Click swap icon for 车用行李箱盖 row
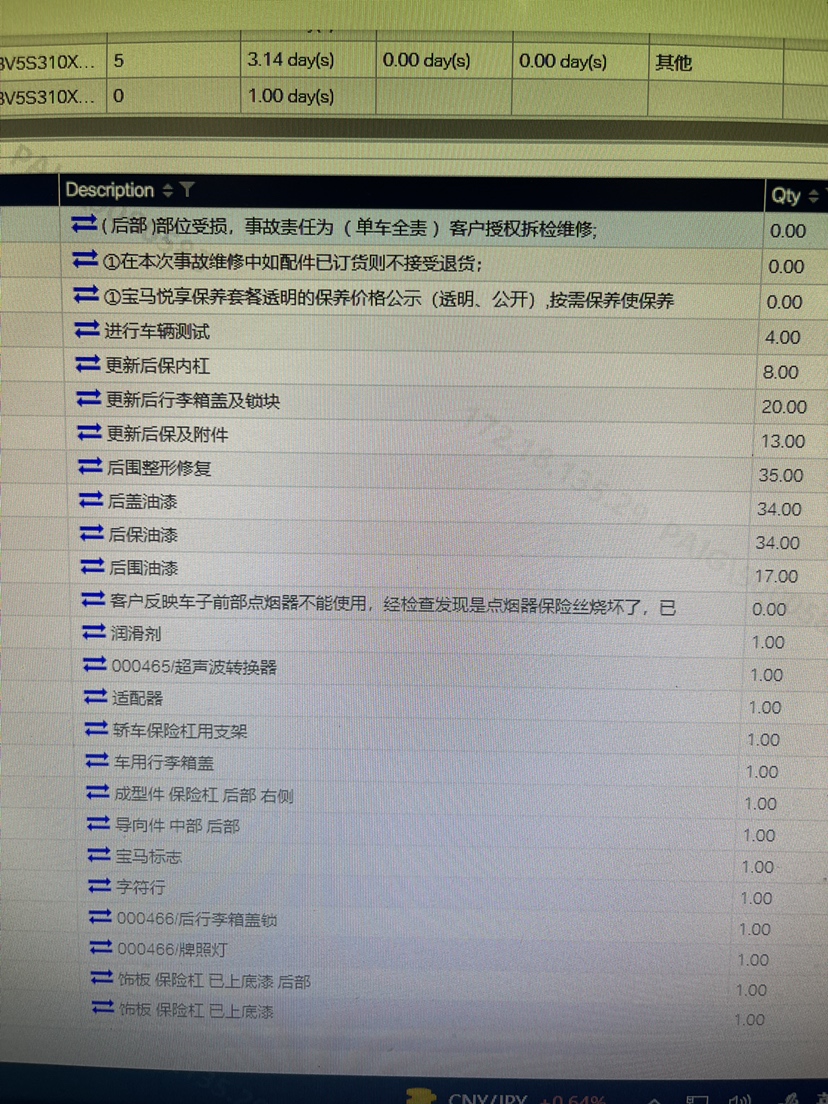 96,761
